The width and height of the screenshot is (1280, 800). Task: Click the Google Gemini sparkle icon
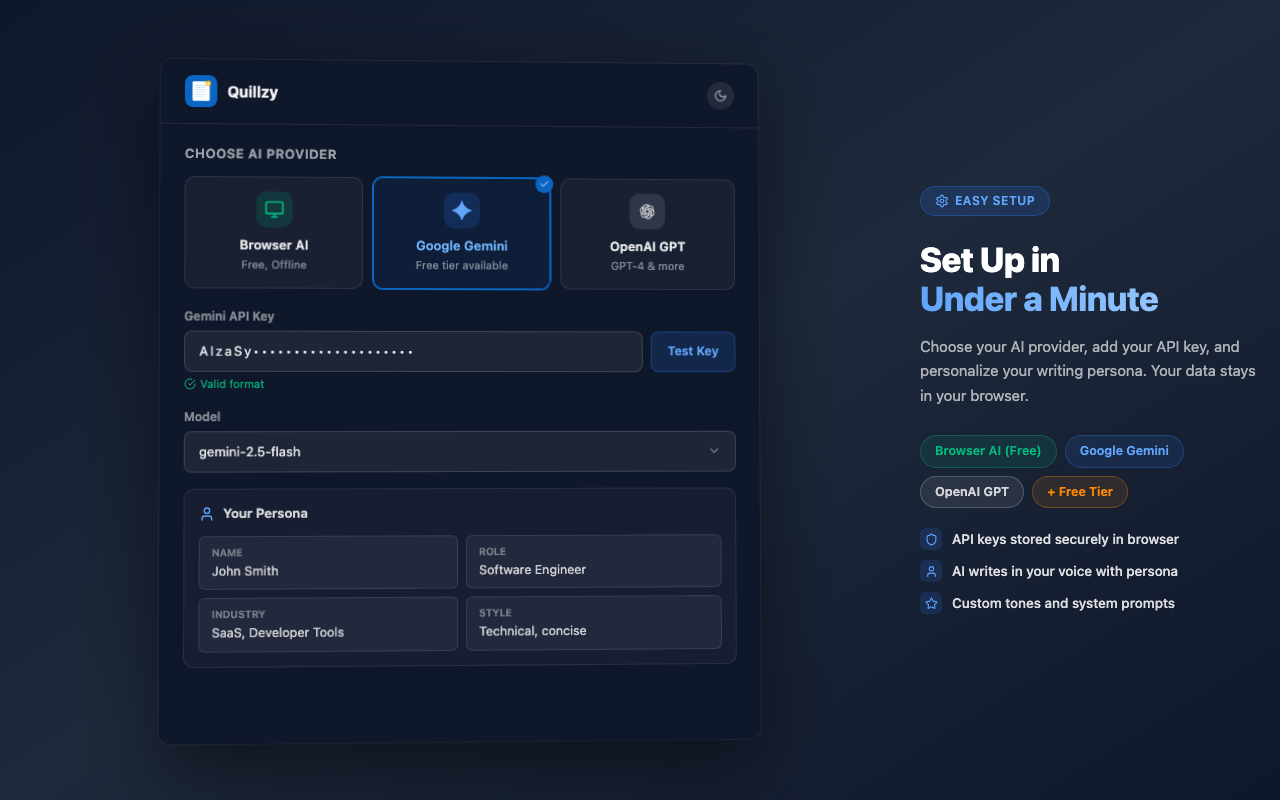tap(461, 211)
